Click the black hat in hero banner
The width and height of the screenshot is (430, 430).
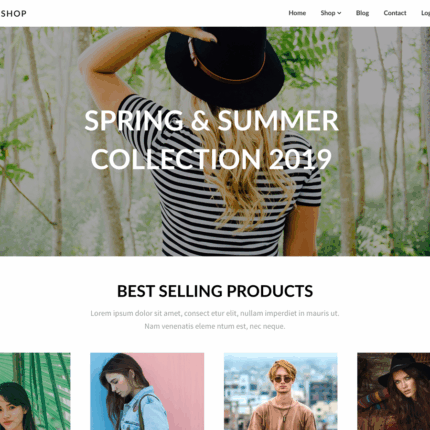tap(224, 65)
